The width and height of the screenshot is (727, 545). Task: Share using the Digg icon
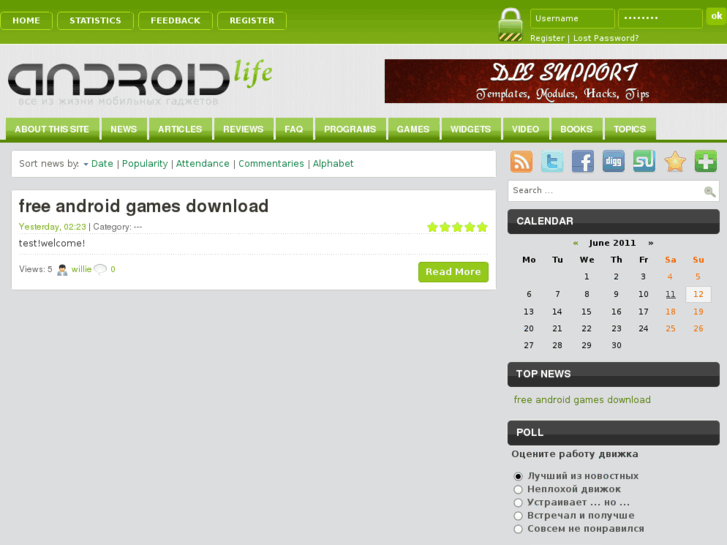613,161
